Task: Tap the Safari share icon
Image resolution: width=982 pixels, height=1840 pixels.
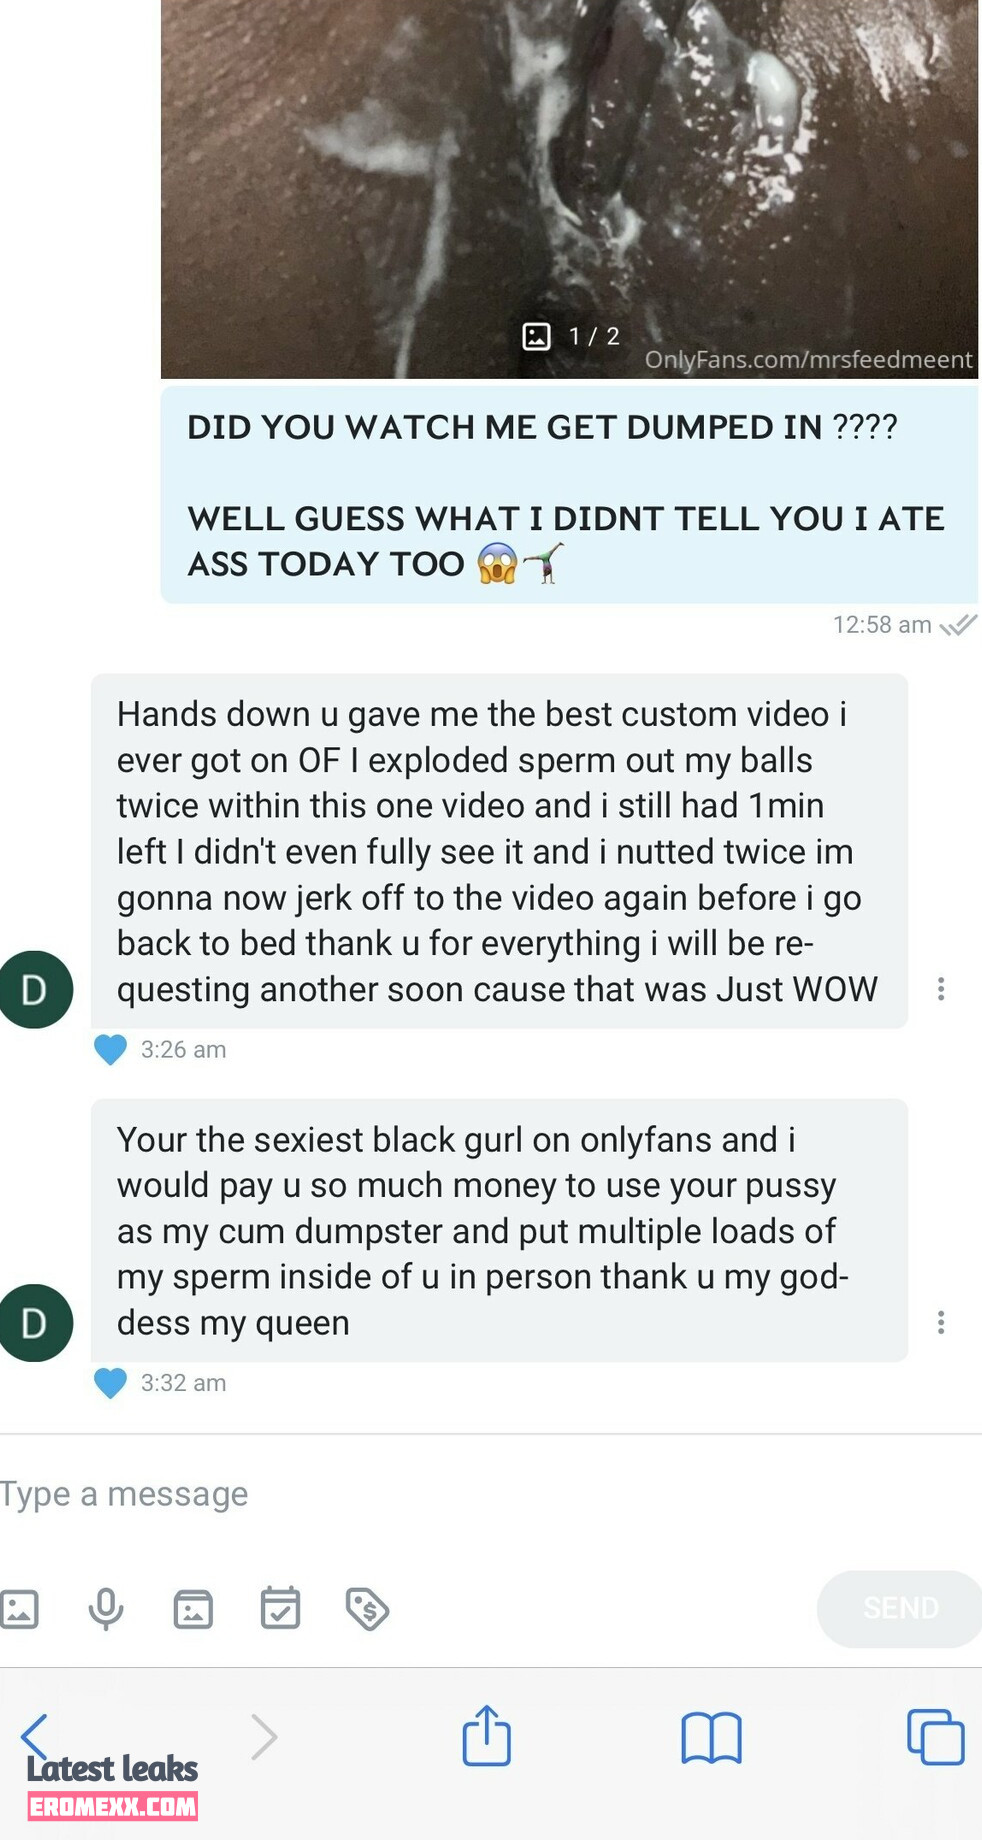Action: click(x=487, y=1736)
